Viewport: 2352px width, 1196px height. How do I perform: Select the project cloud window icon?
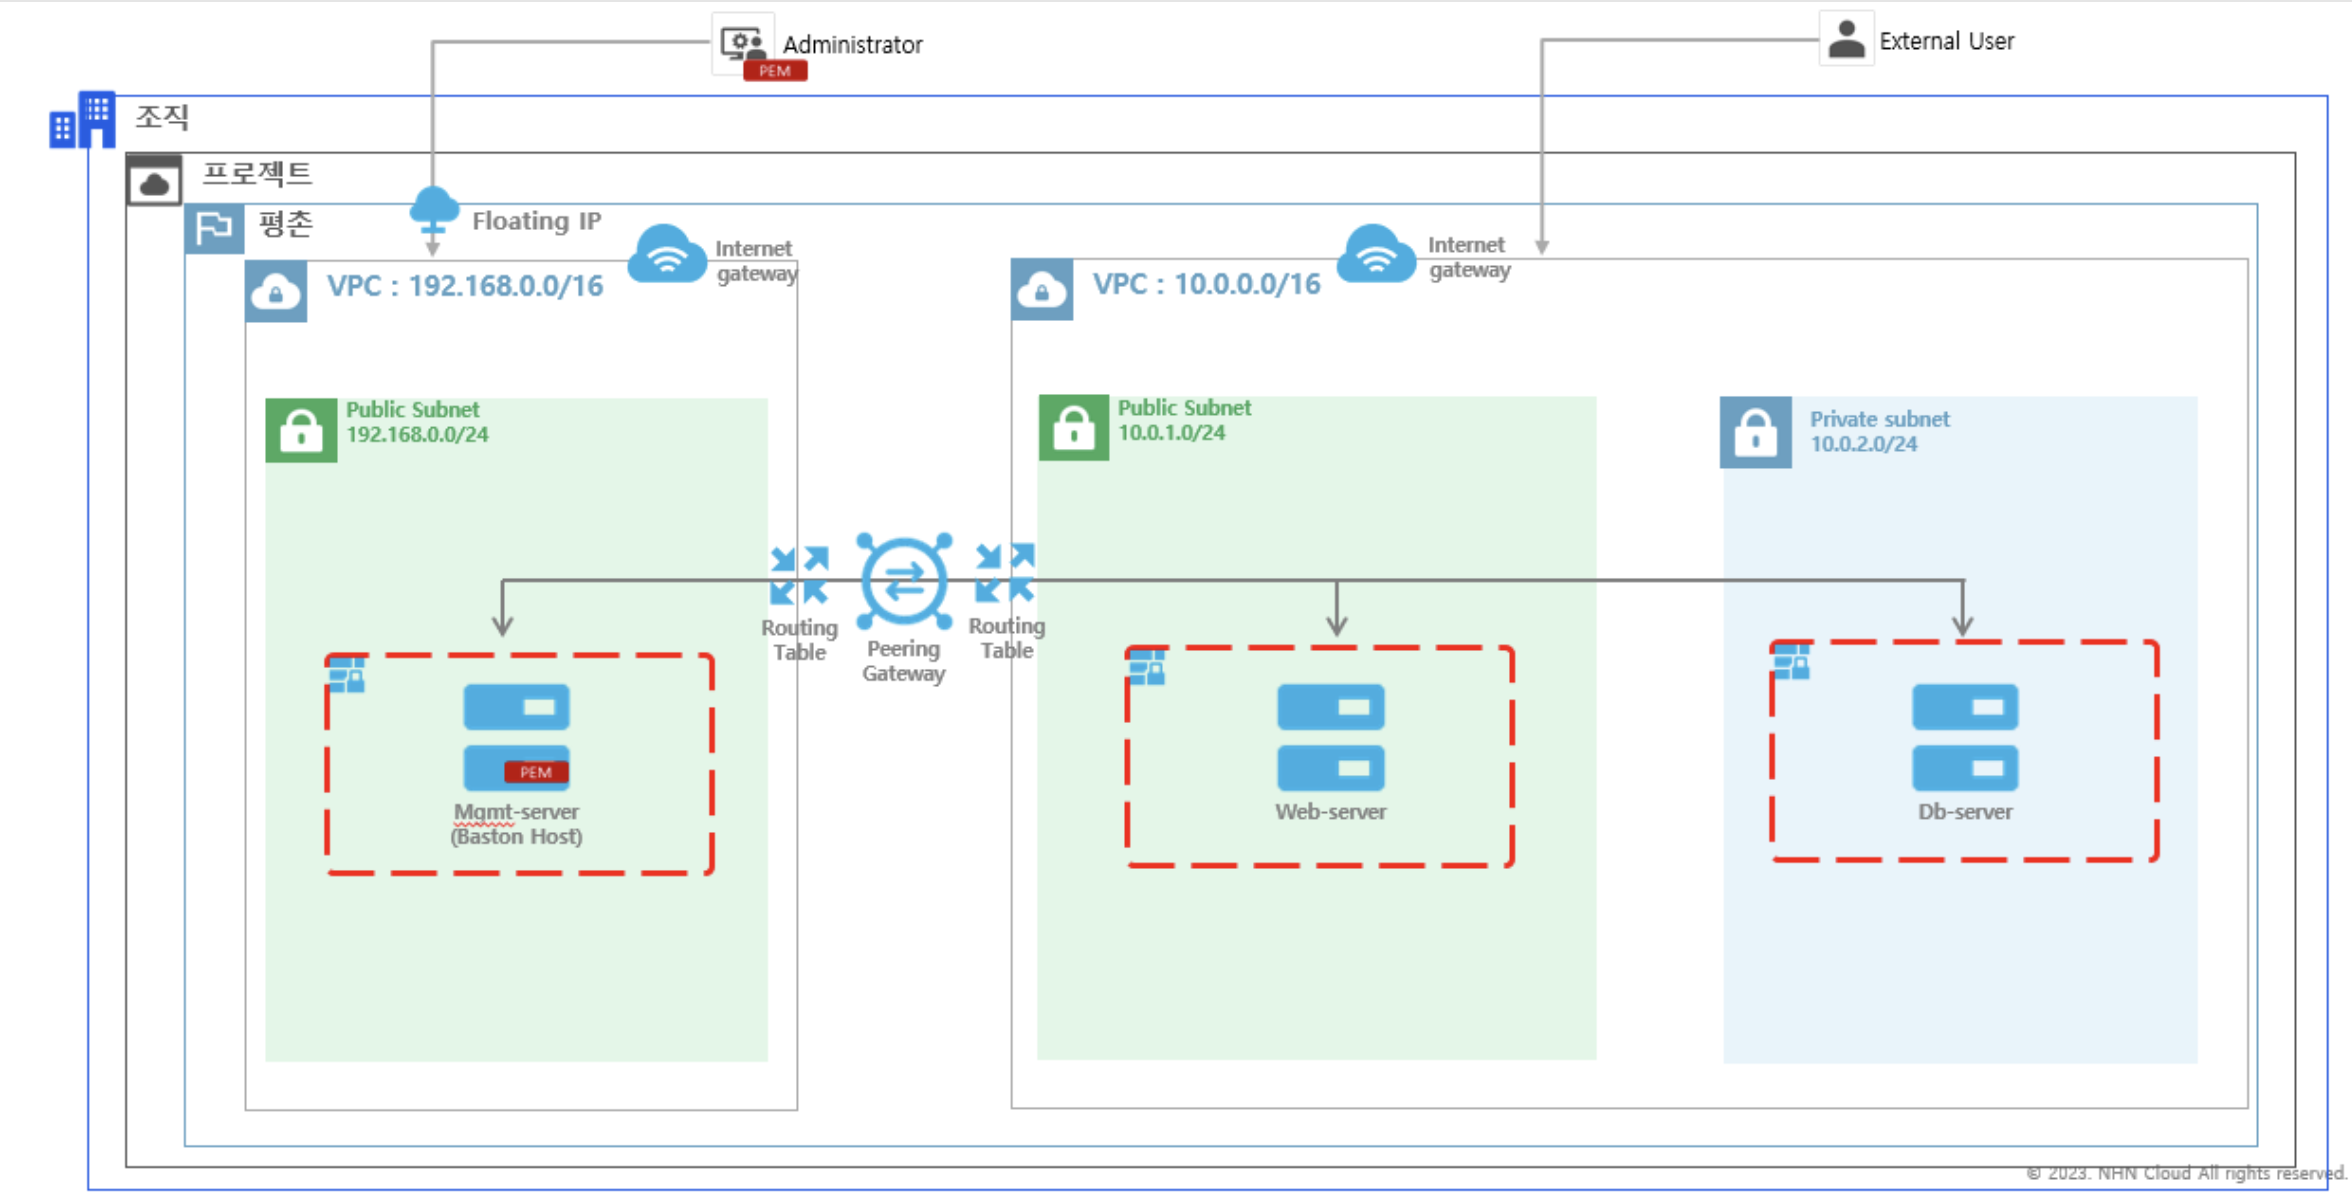coord(154,181)
